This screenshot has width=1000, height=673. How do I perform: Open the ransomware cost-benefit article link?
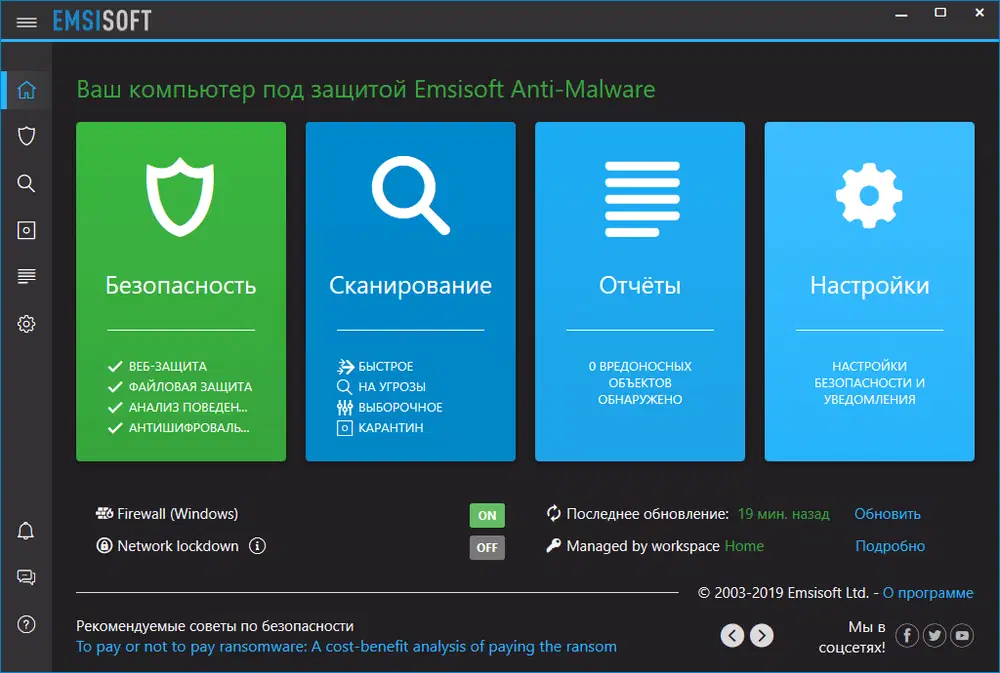[346, 646]
